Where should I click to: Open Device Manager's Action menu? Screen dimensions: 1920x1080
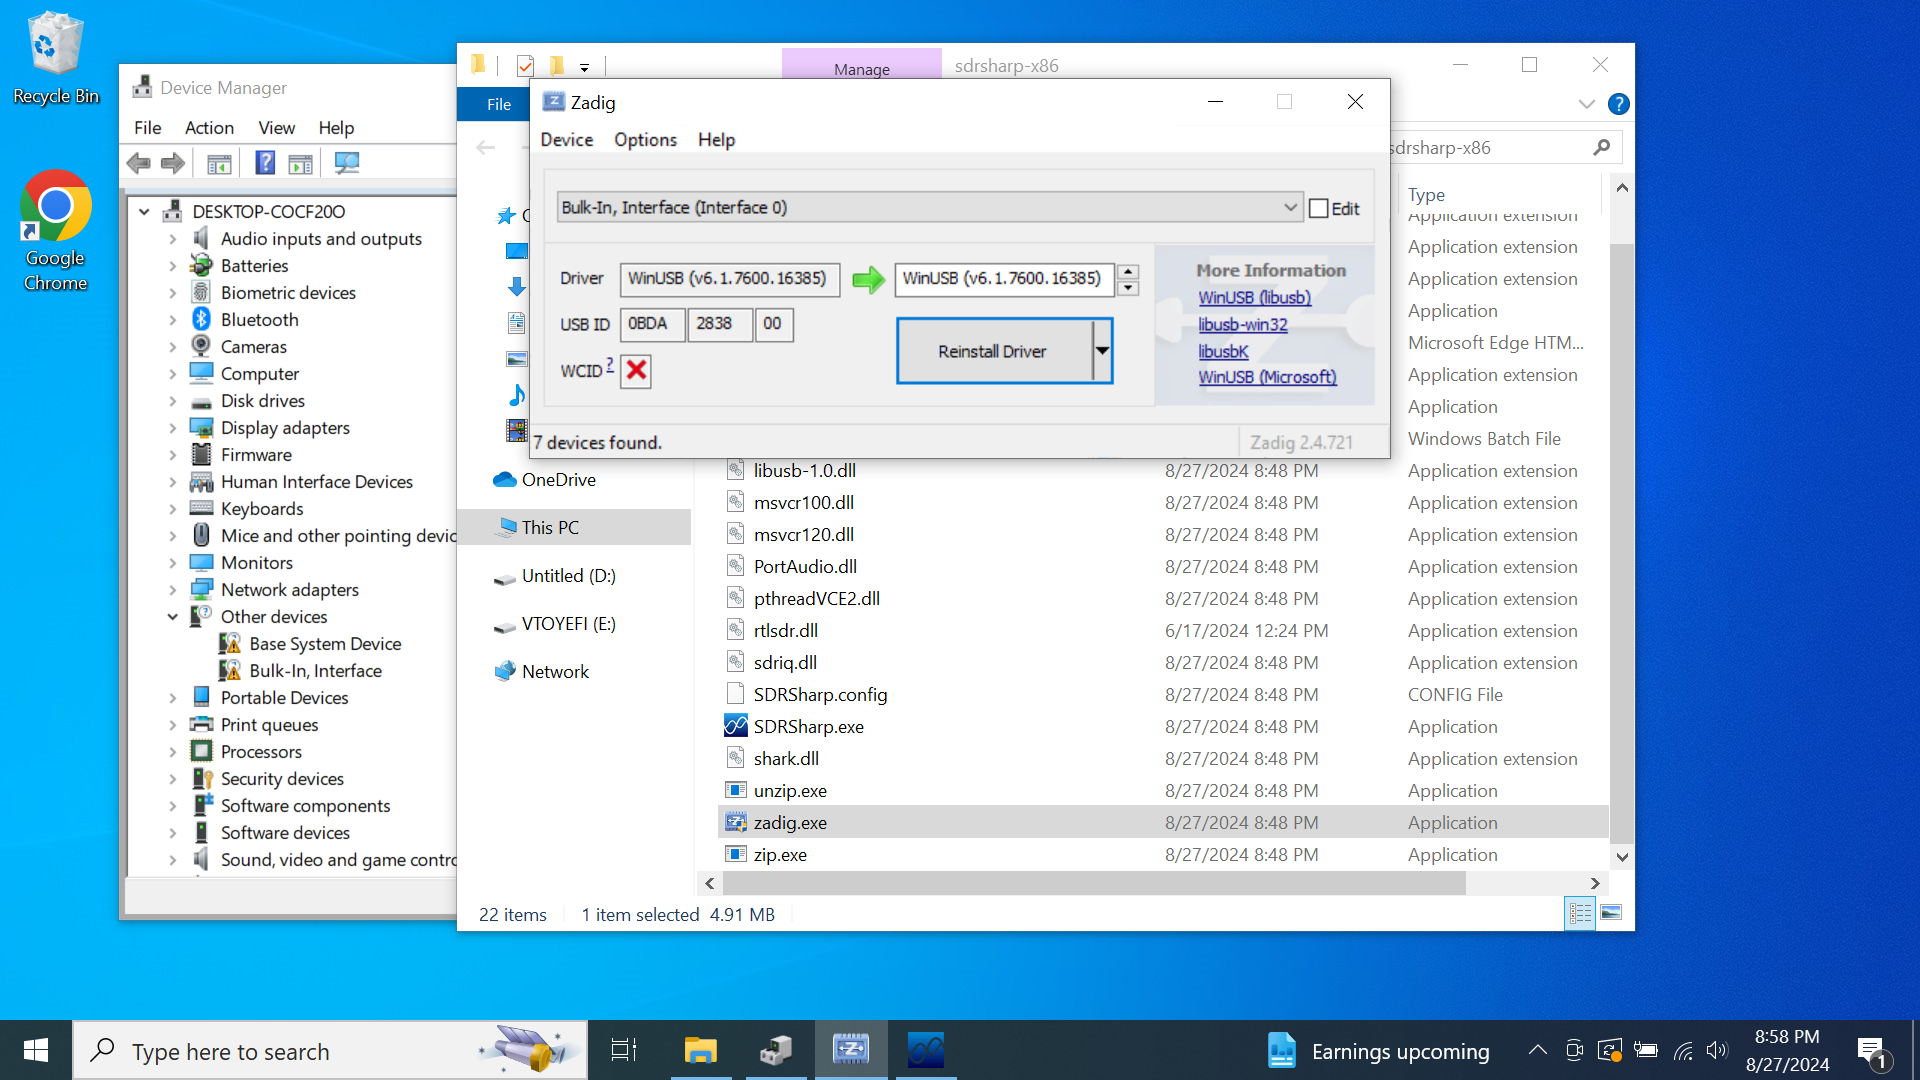coord(209,128)
